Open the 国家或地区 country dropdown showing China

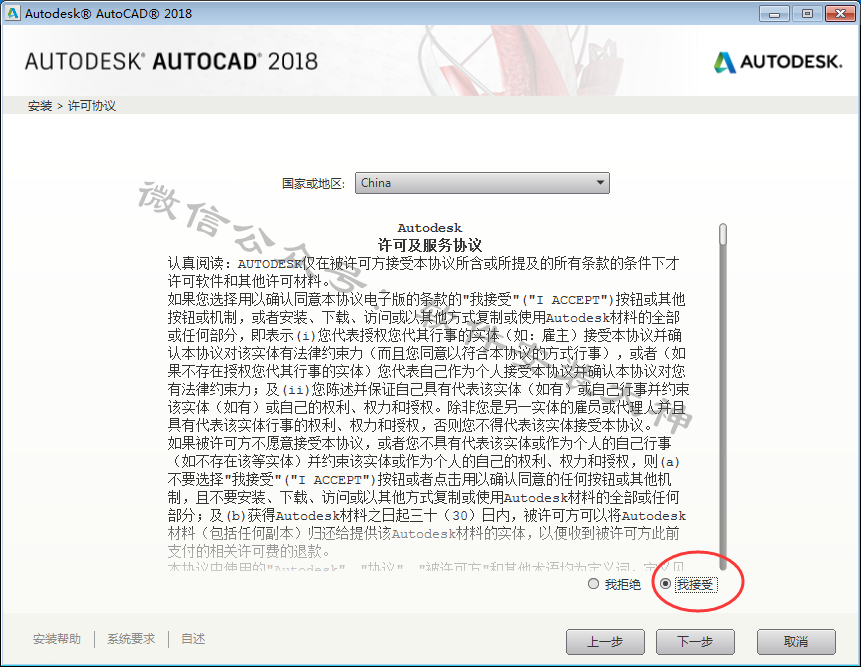click(x=482, y=183)
